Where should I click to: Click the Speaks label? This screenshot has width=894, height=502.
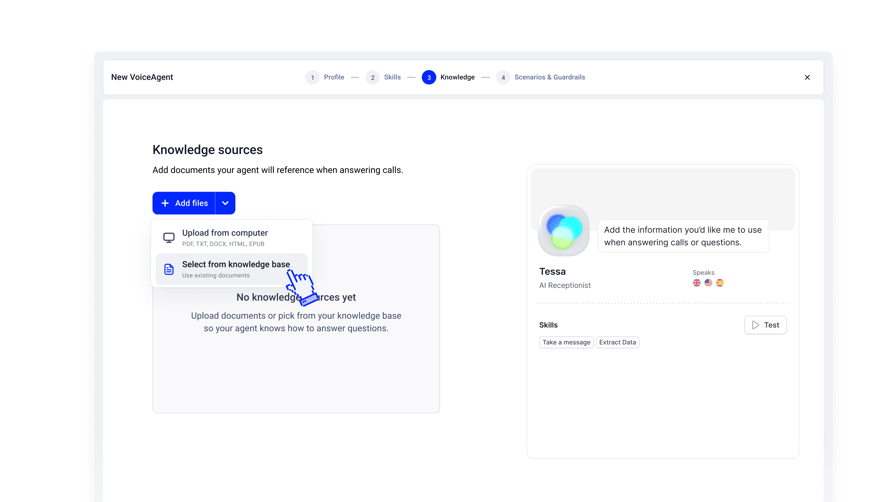tap(704, 273)
